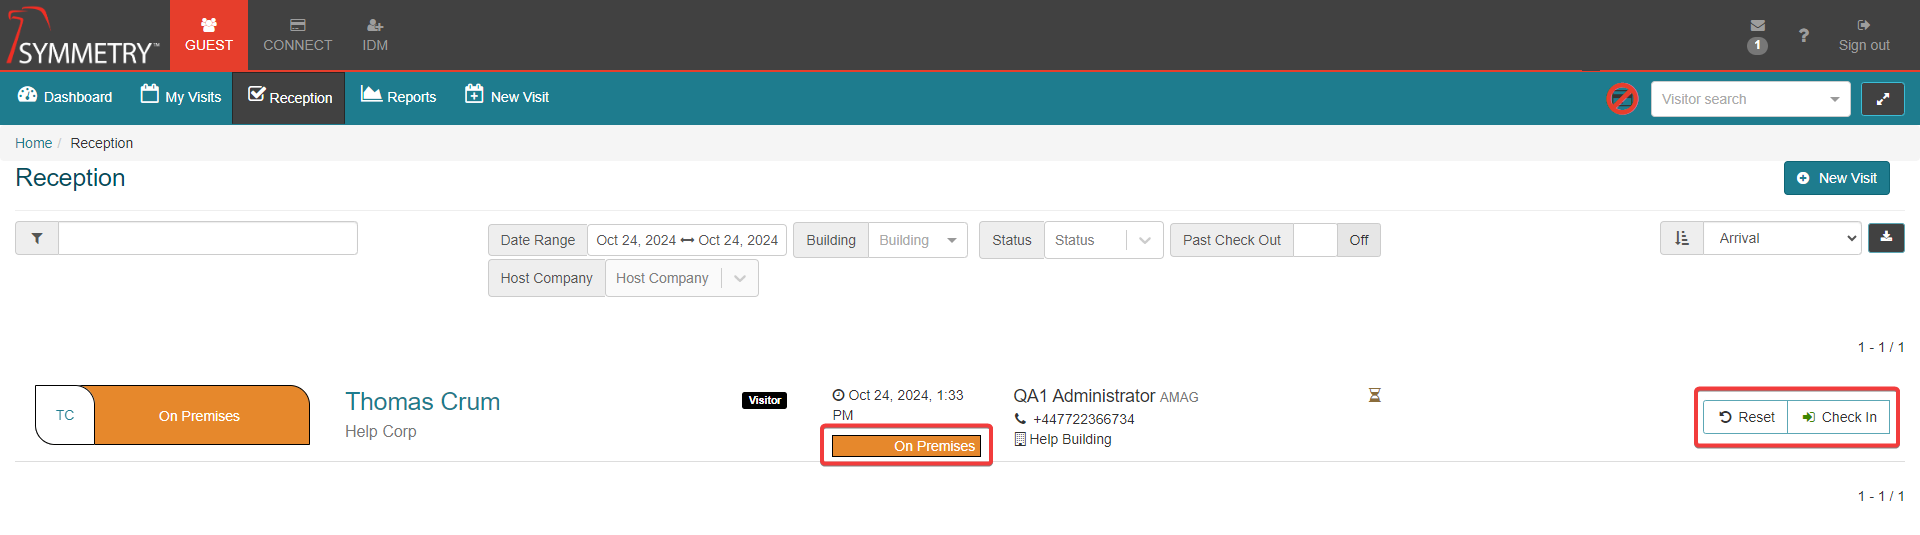
Task: Click the mail notifications envelope icon
Action: click(x=1757, y=26)
